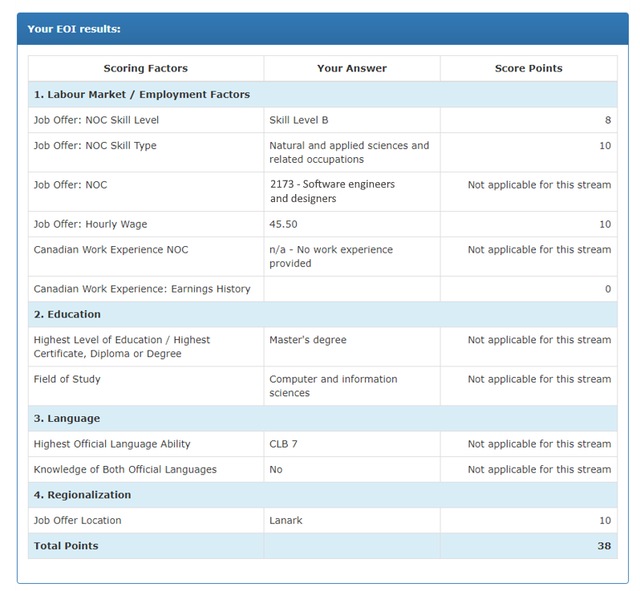The image size is (640, 591).
Task: Click 'Canadian Work Experience NOC' label
Action: pyautogui.click(x=111, y=250)
